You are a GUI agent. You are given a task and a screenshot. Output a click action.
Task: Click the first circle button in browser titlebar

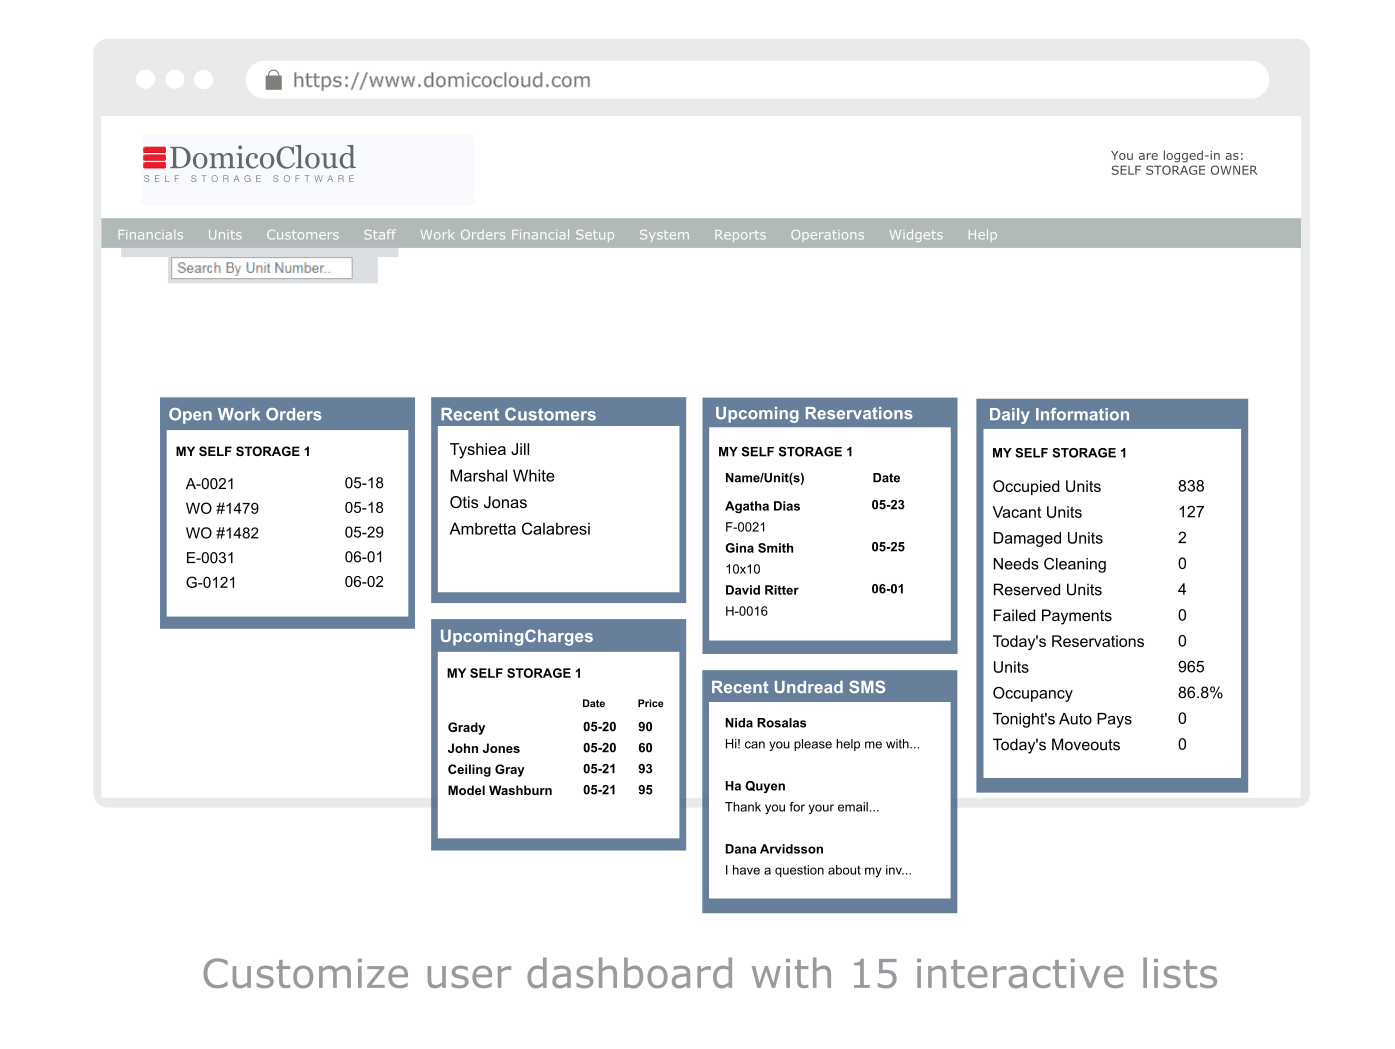click(146, 79)
